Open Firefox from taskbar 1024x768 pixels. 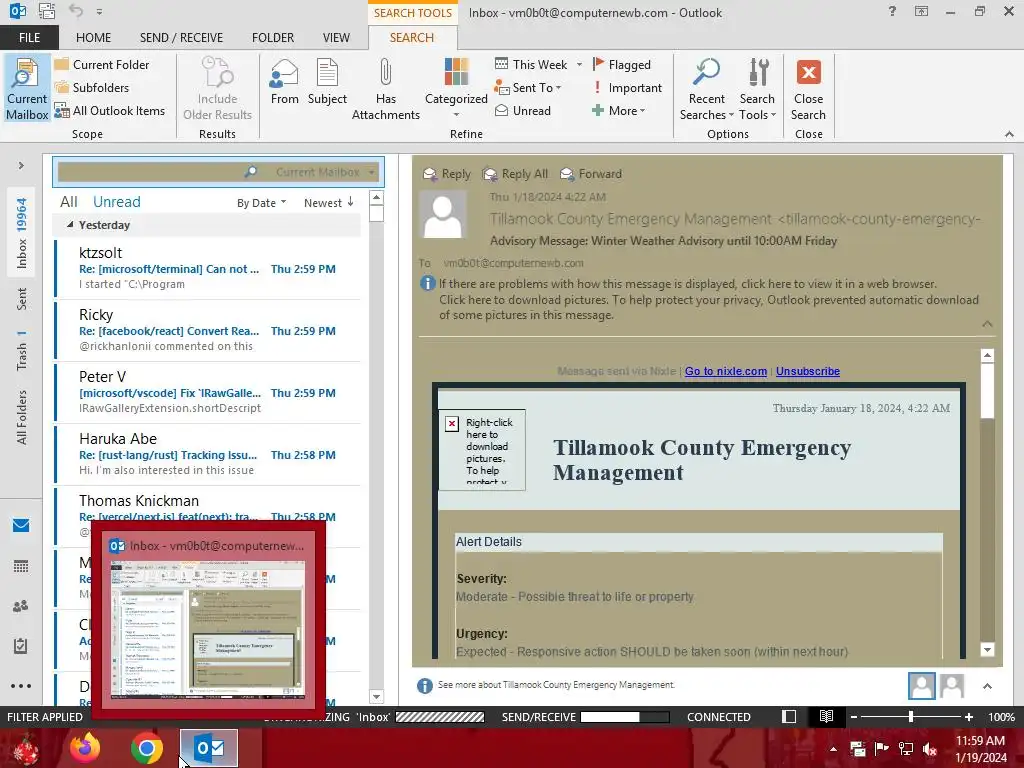86,748
